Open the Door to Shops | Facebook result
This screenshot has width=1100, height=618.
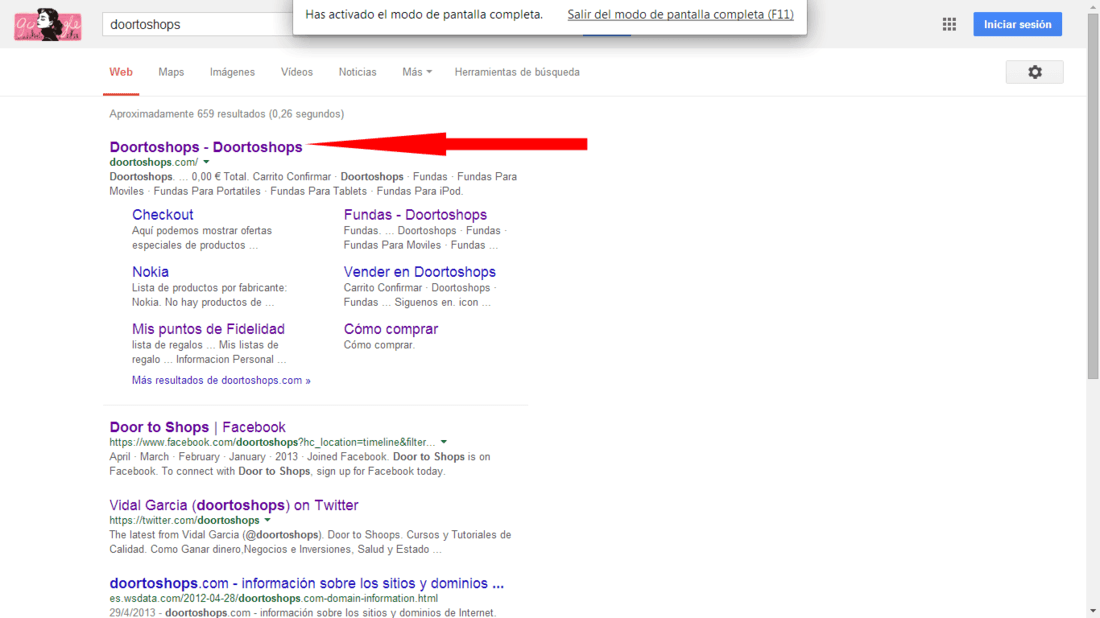pyautogui.click(x=197, y=426)
